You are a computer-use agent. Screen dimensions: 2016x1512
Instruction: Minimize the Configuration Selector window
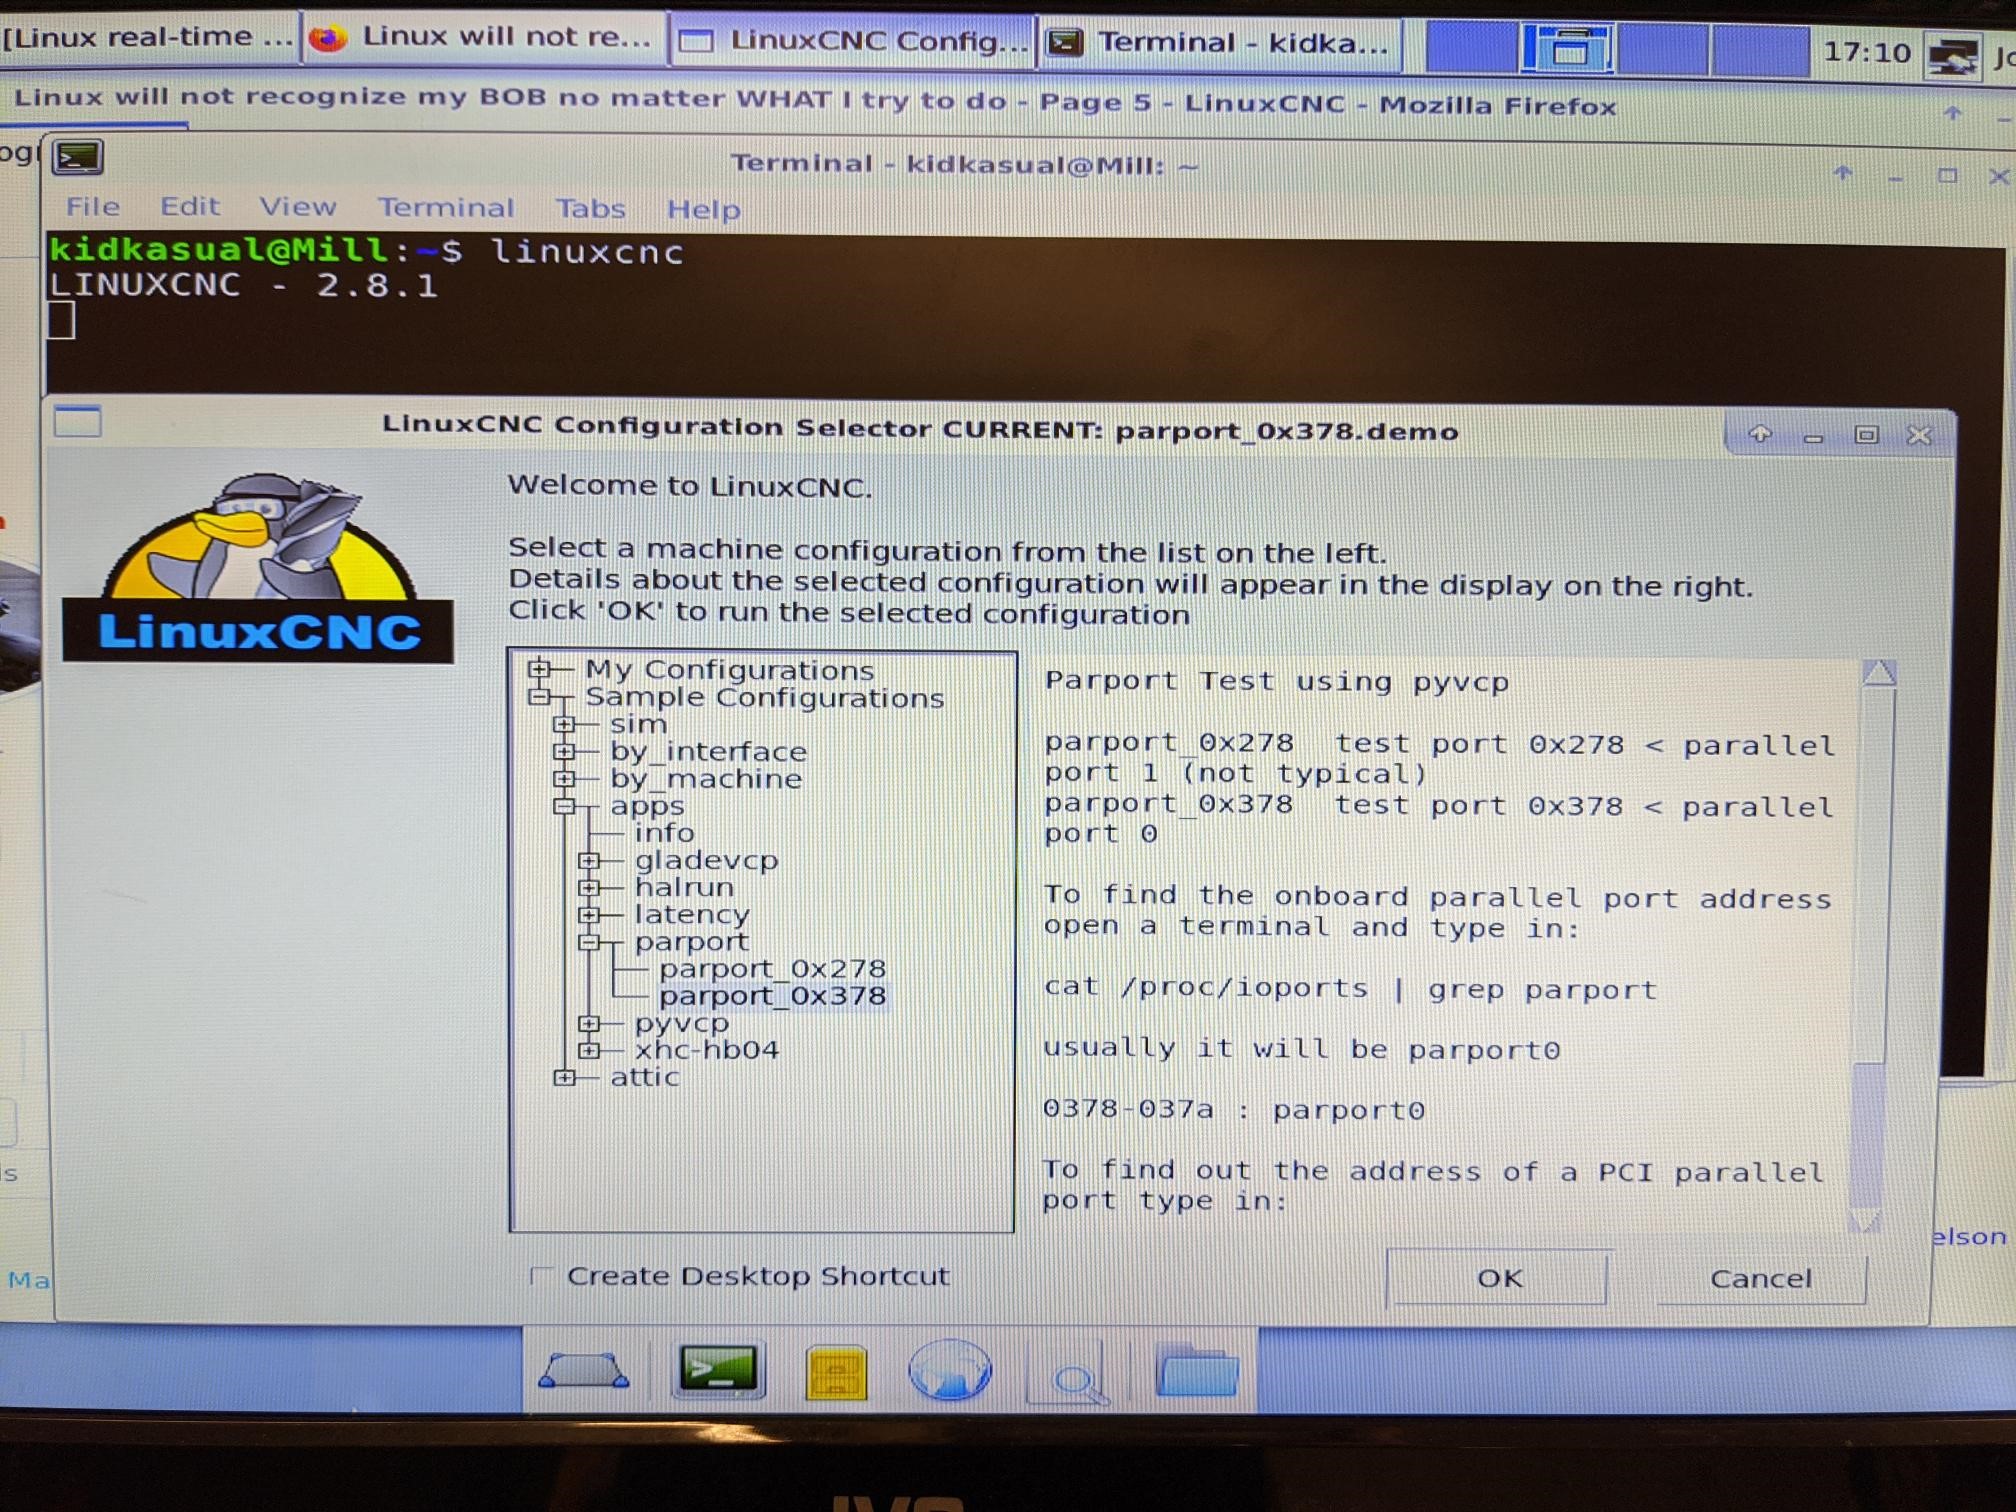point(1813,437)
